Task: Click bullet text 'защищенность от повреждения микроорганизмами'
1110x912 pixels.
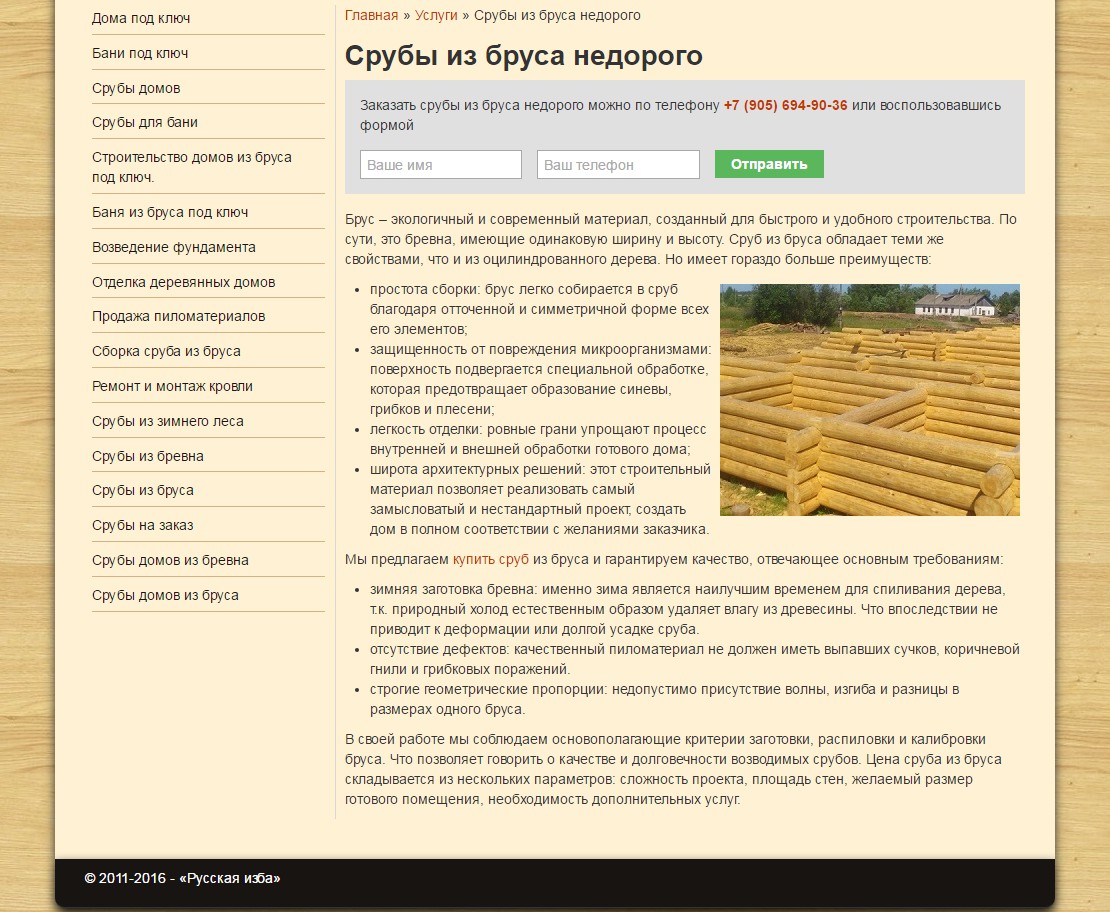Action: 539,349
